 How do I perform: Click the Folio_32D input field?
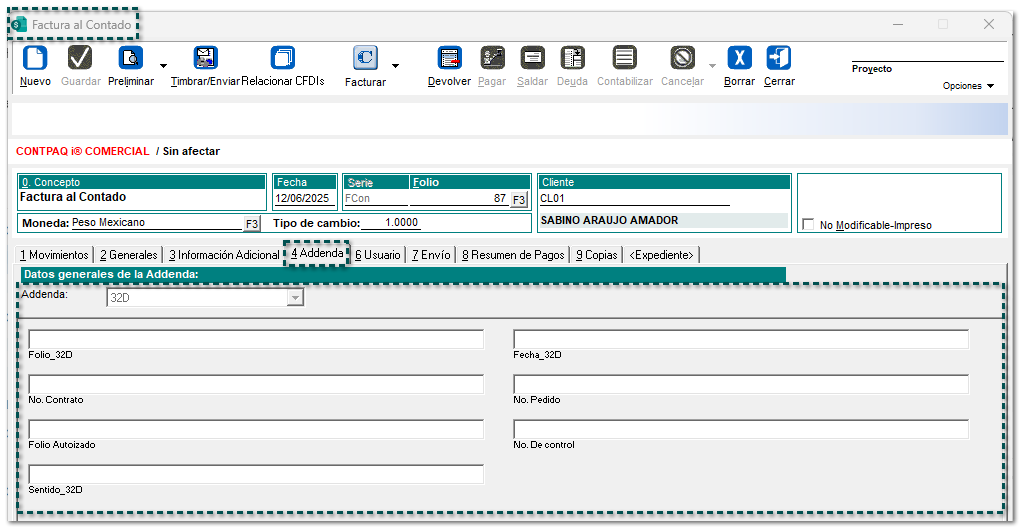(256, 340)
